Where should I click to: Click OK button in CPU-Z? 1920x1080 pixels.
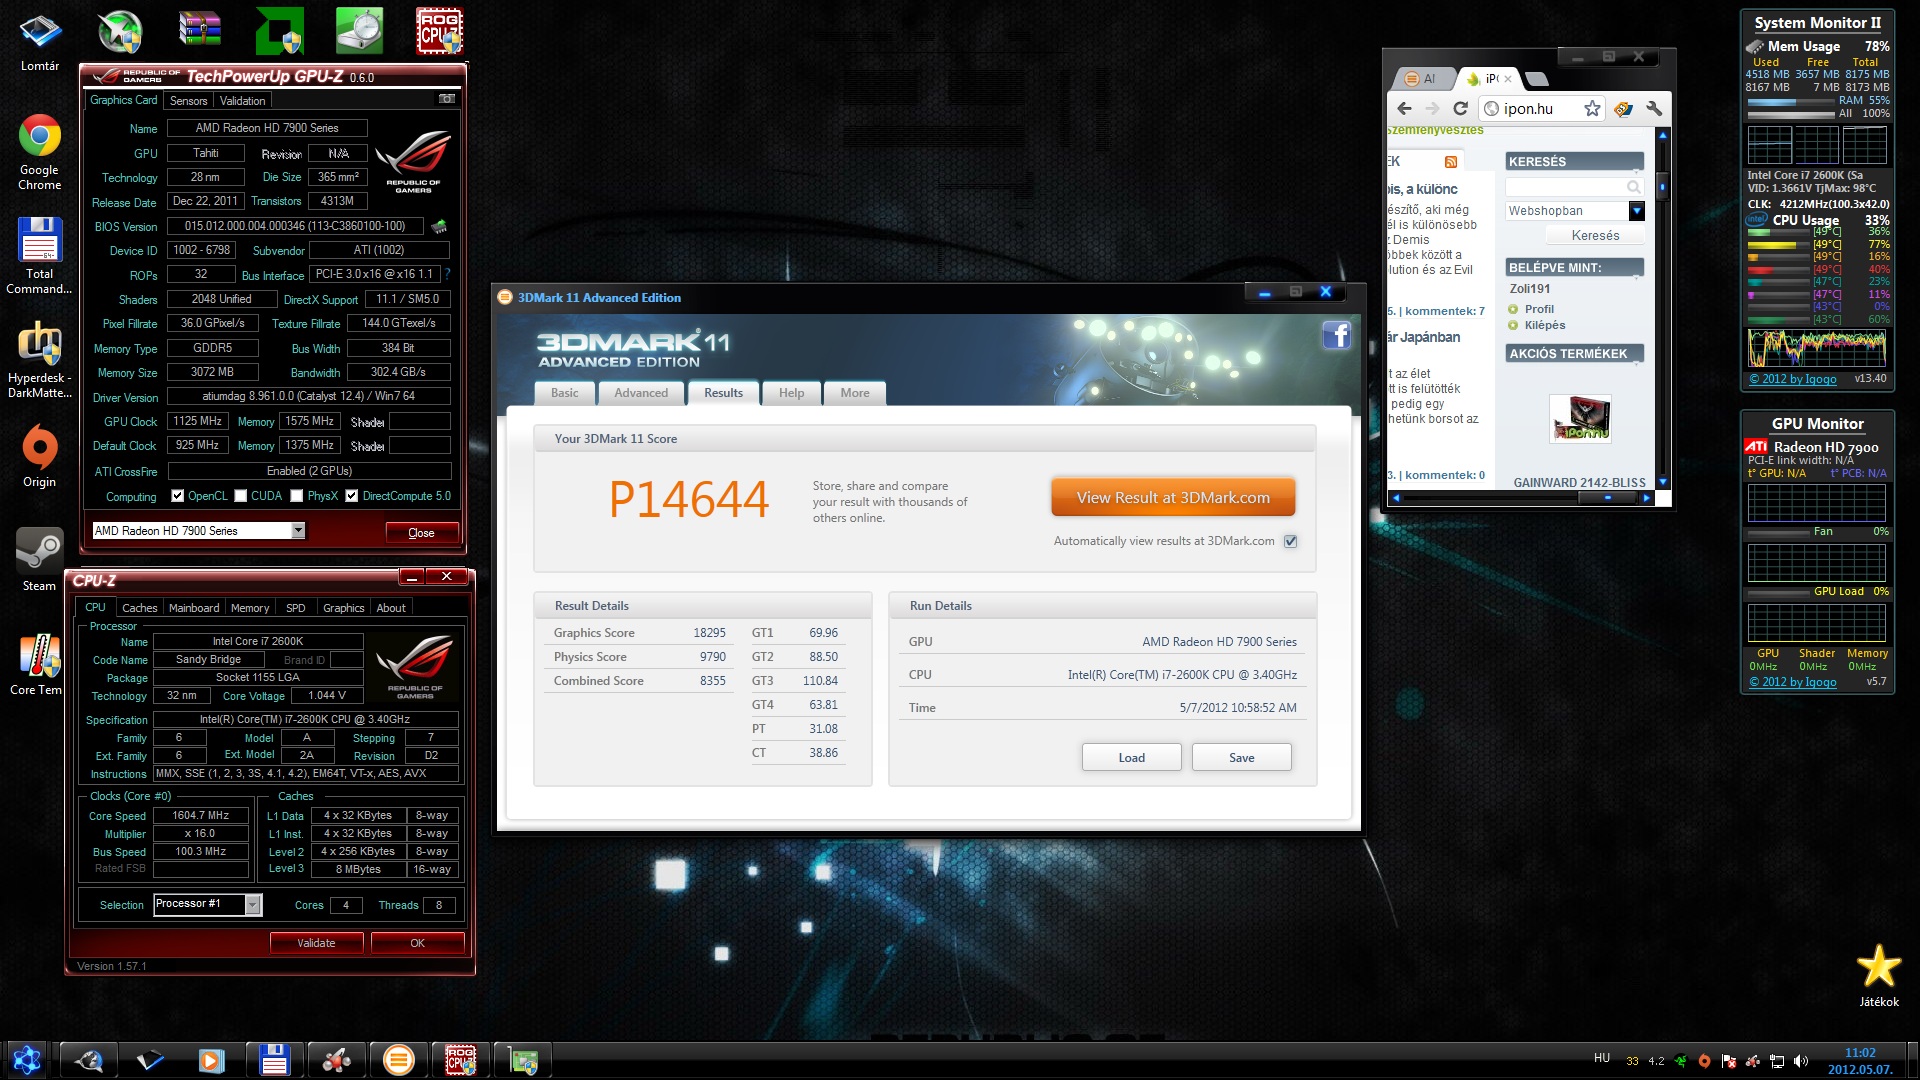pos(417,943)
